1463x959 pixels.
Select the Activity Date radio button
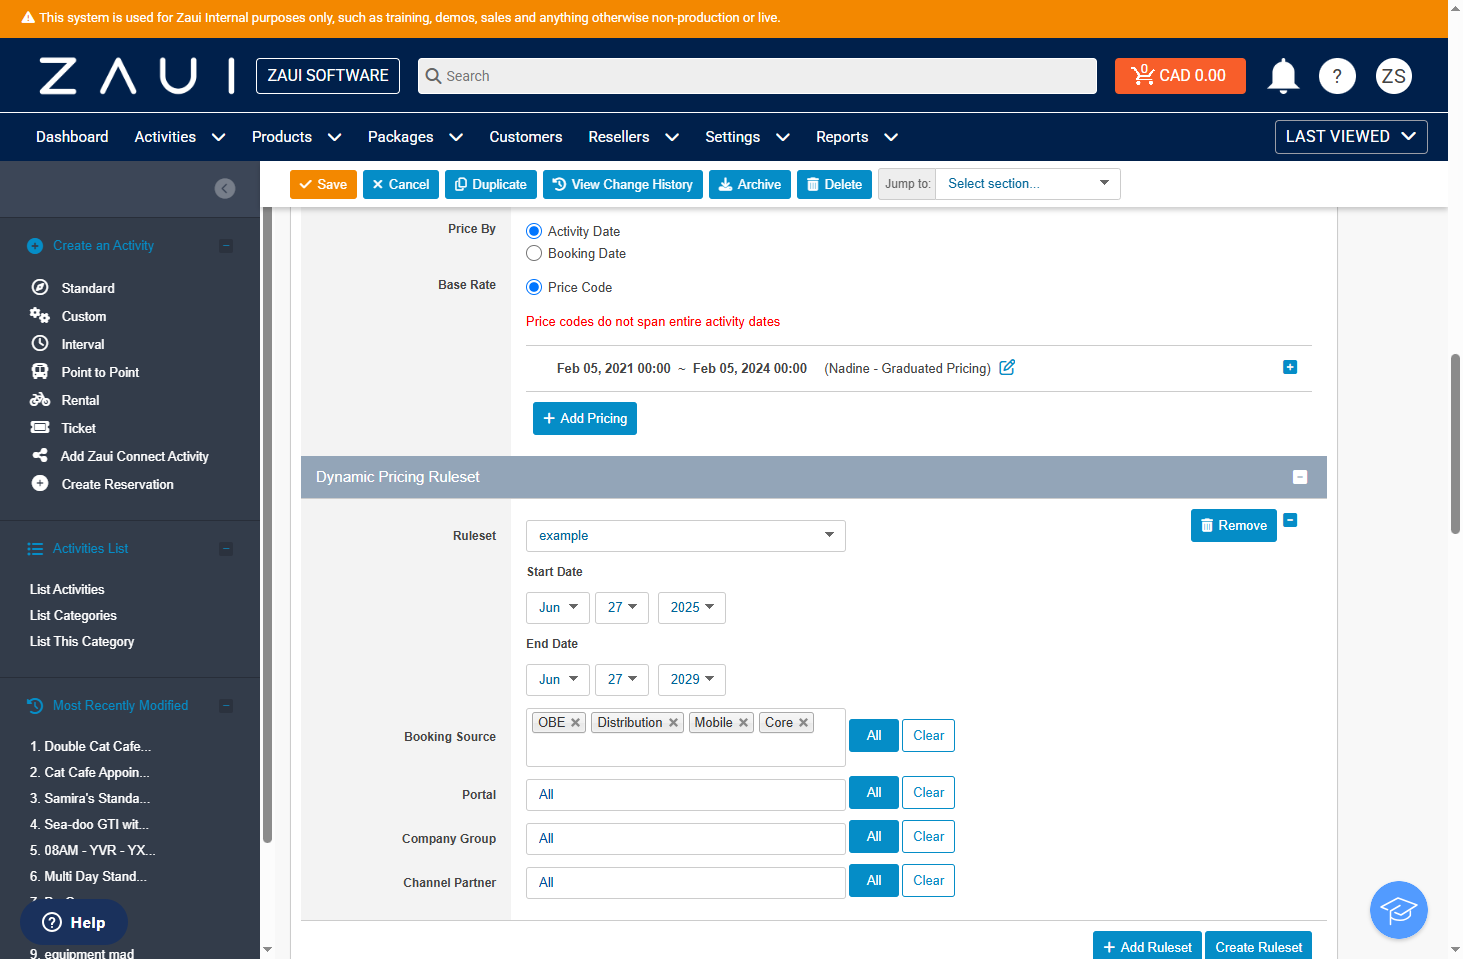(x=534, y=231)
